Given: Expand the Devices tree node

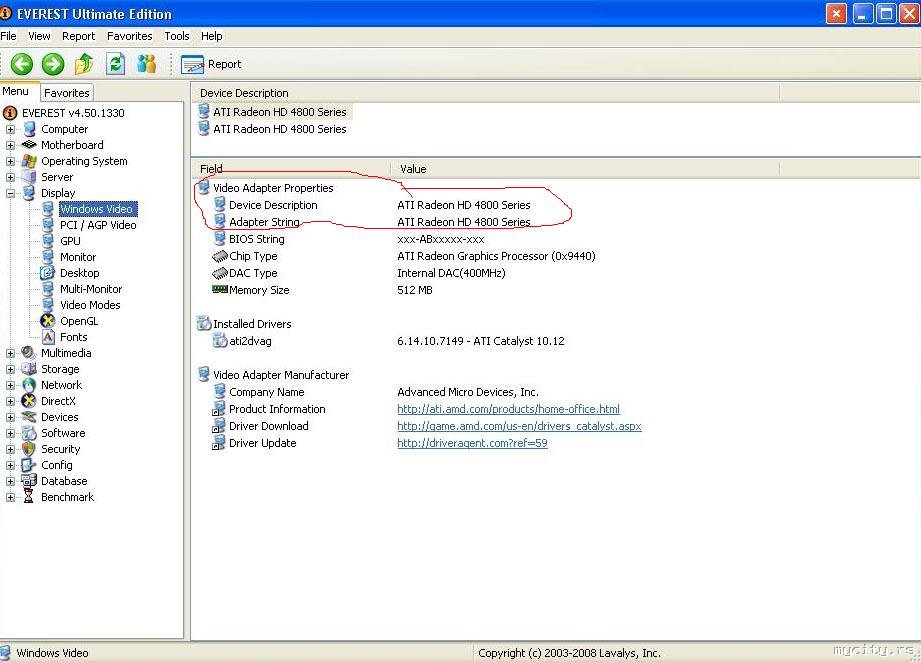Looking at the screenshot, I should (x=10, y=417).
